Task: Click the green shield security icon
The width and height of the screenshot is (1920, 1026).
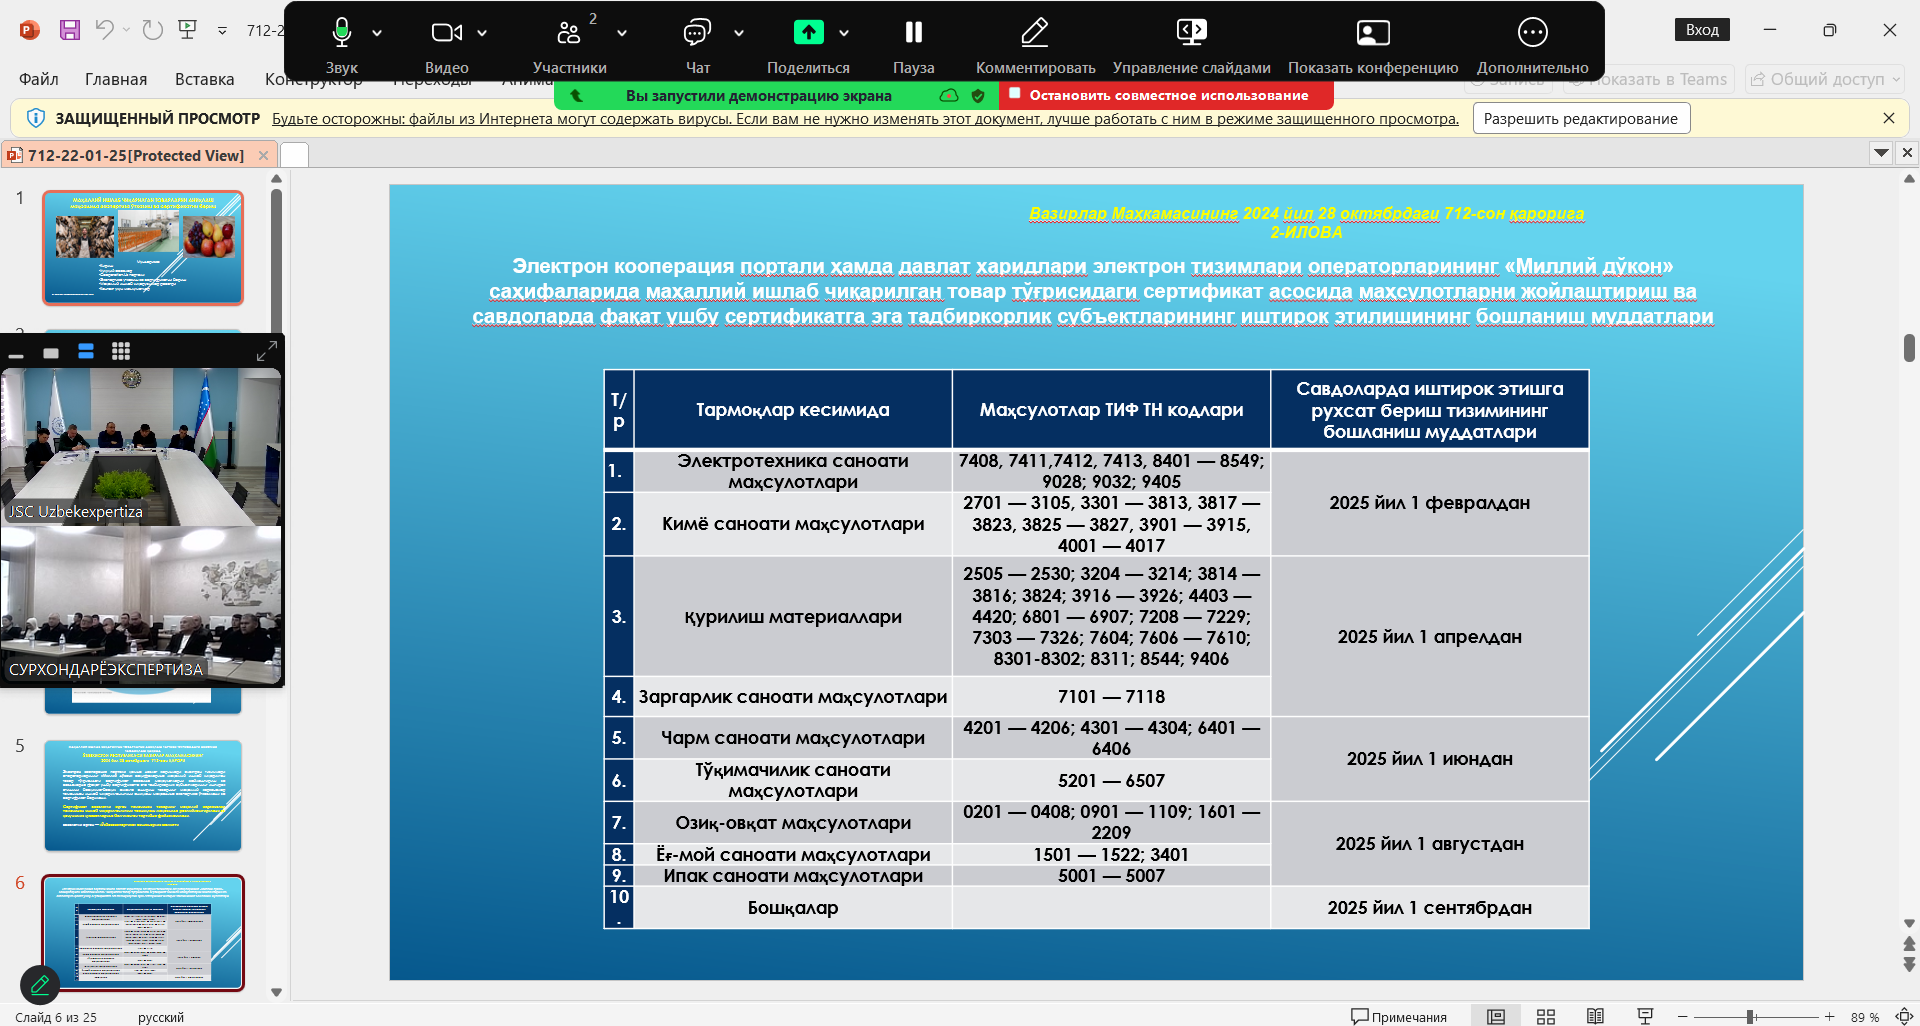Action: tap(978, 96)
